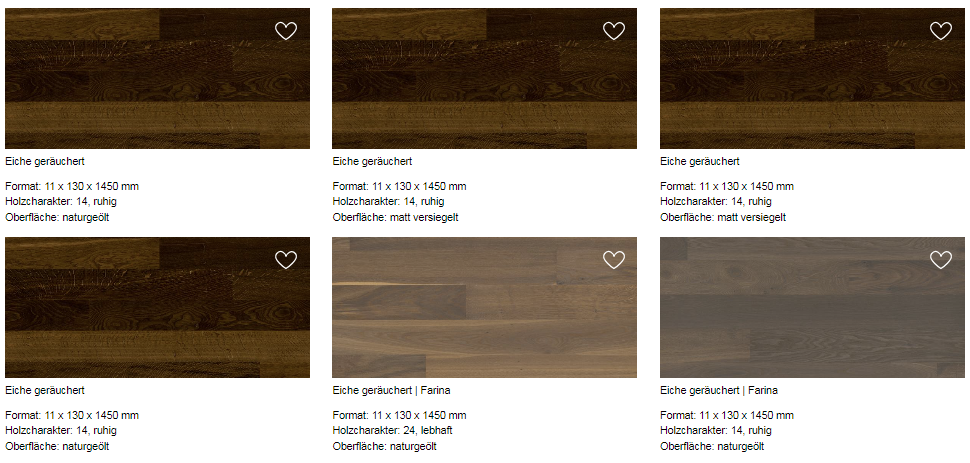View last top-row matt versiegelt floor image
The image size is (970, 463).
[x=812, y=79]
